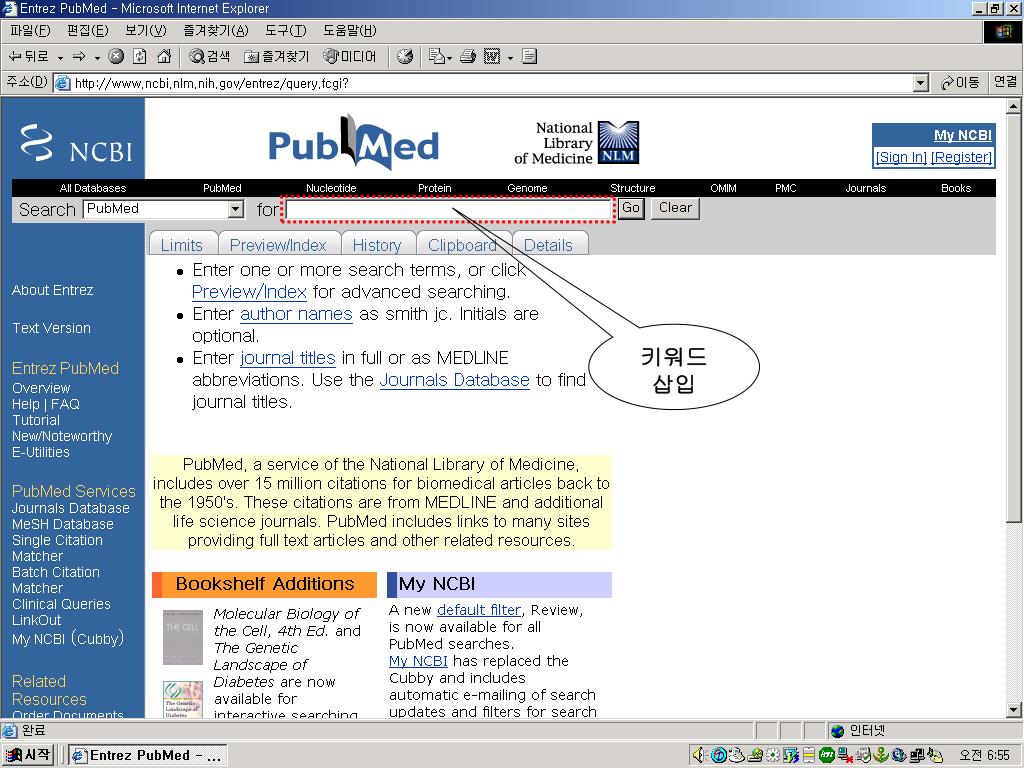The height and width of the screenshot is (768, 1024).
Task: Click the Go search button
Action: click(631, 208)
